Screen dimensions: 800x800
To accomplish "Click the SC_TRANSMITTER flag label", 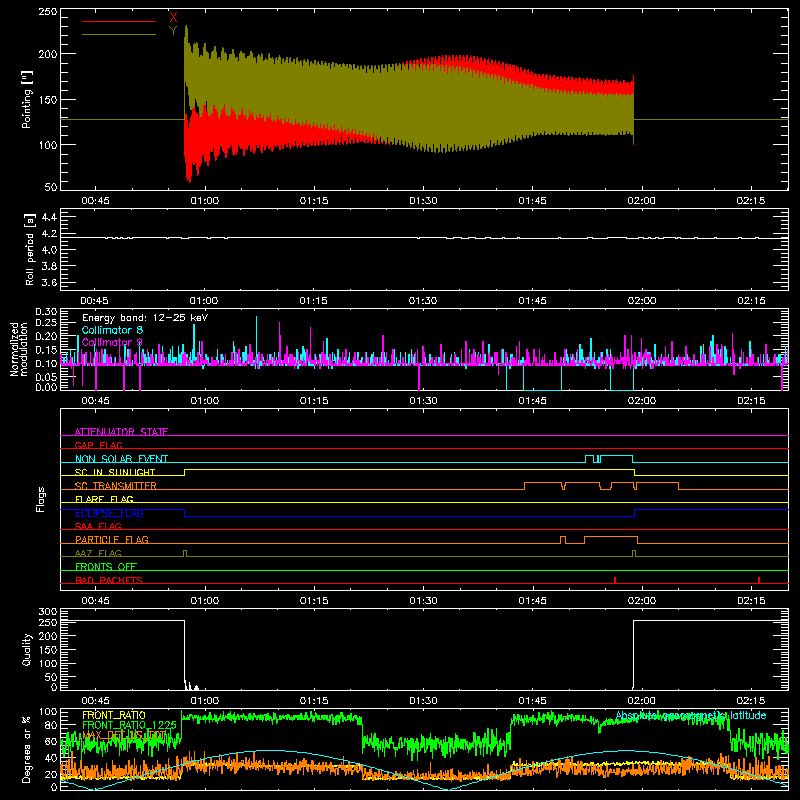I will [x=116, y=486].
